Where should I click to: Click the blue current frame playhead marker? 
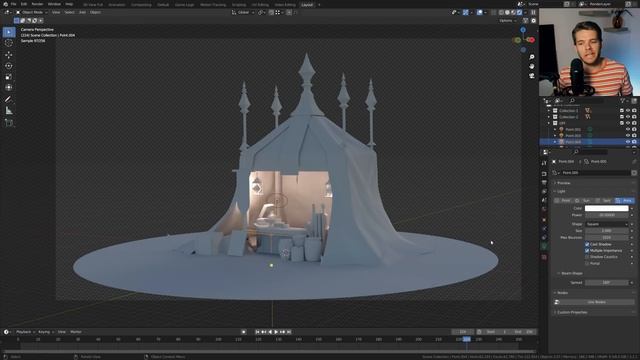point(467,339)
